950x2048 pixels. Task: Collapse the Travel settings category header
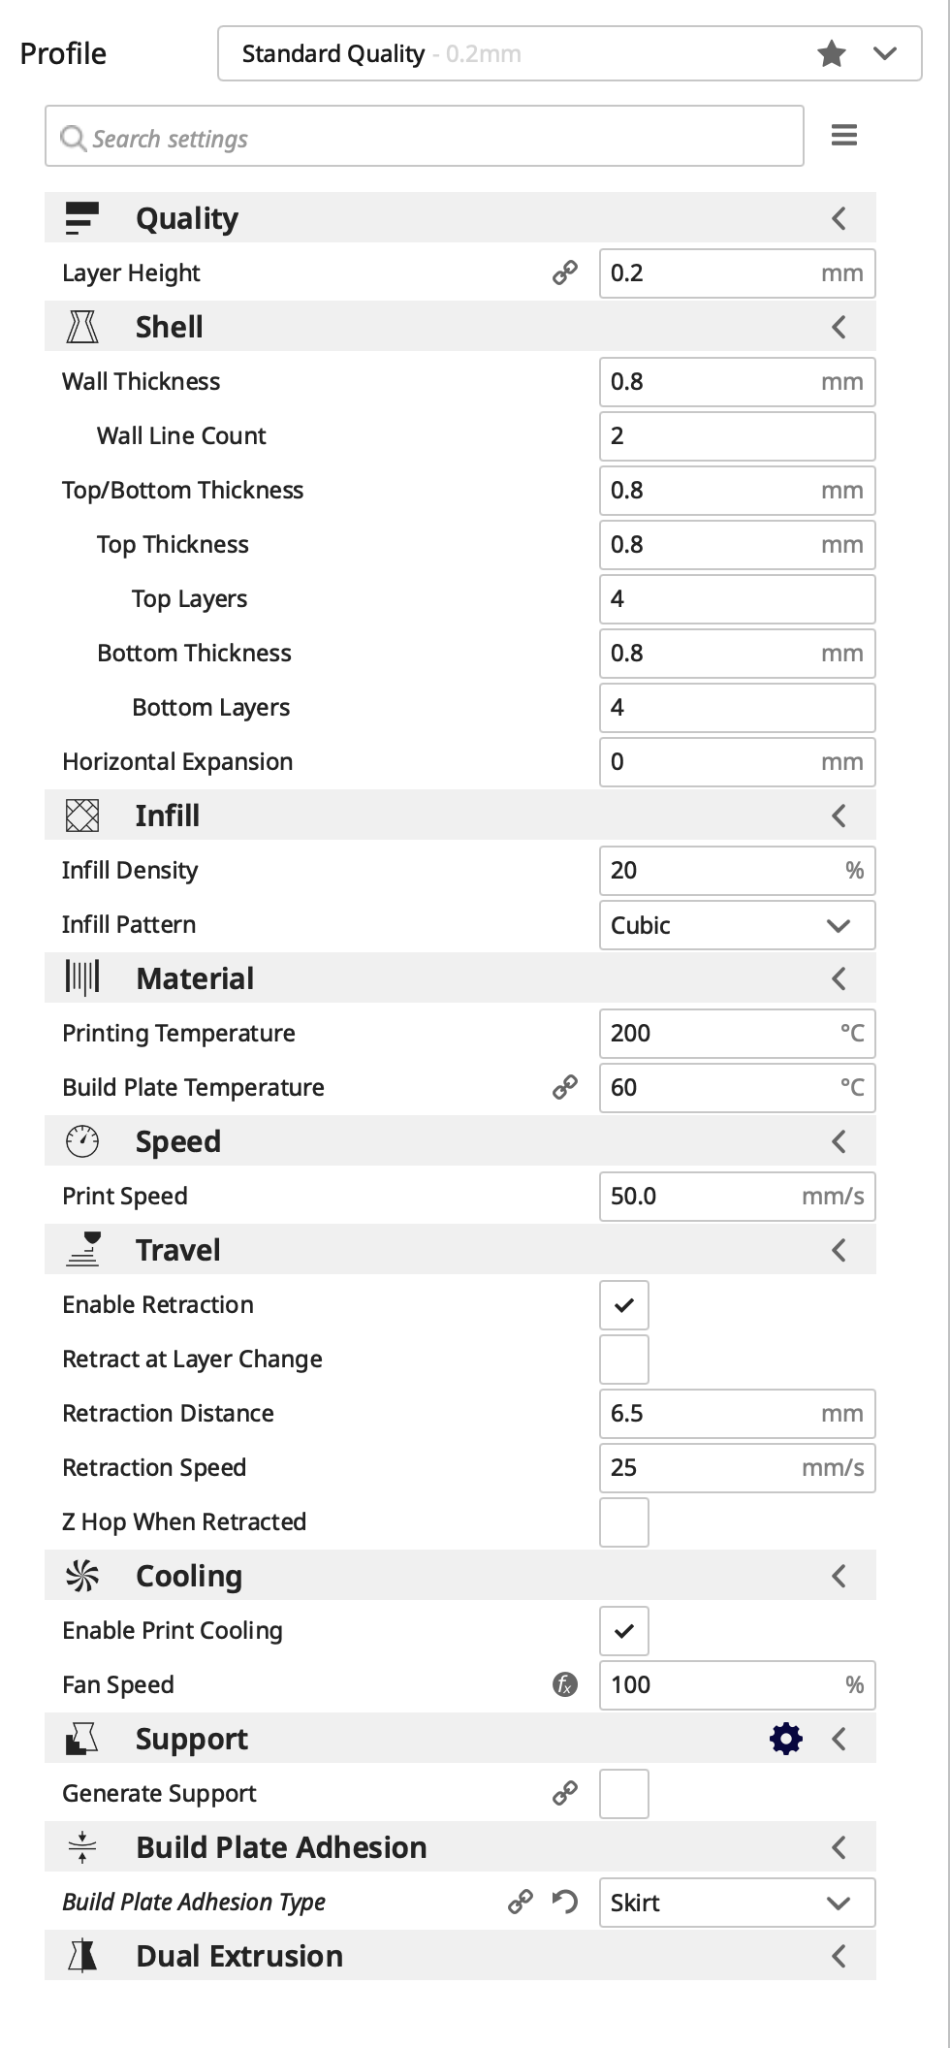(x=839, y=1250)
